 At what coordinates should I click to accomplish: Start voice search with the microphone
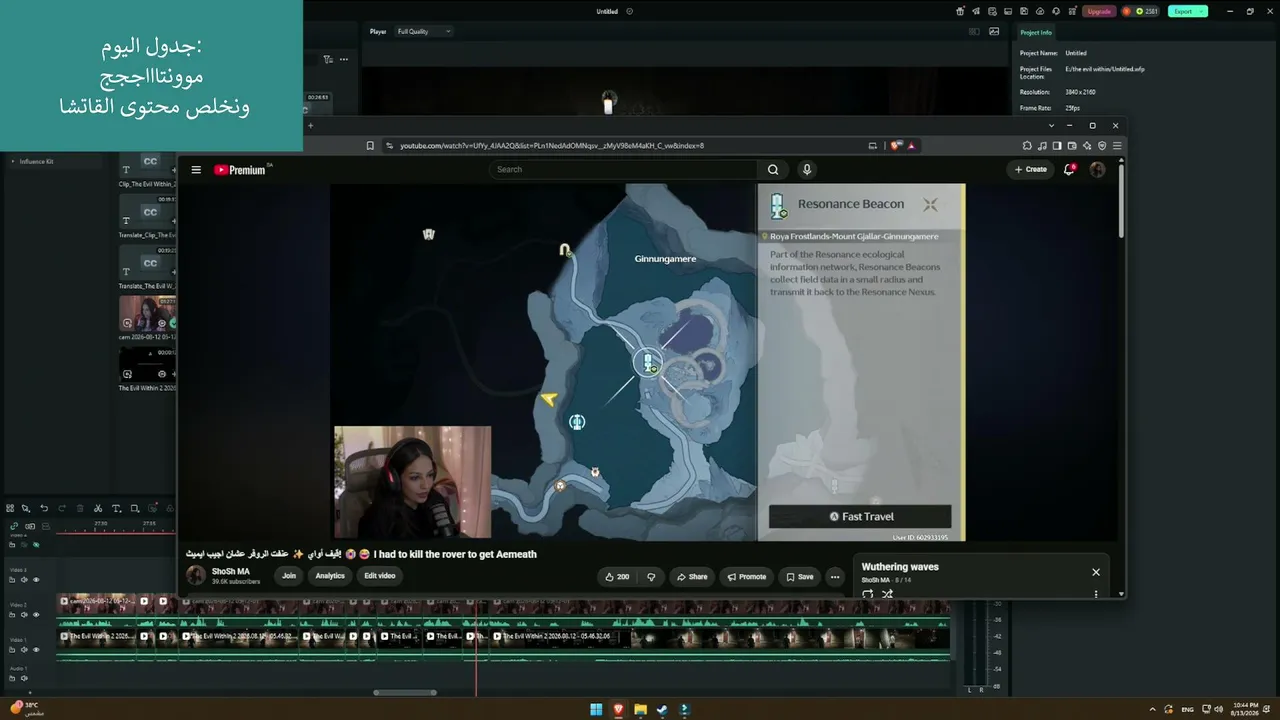[x=807, y=170]
